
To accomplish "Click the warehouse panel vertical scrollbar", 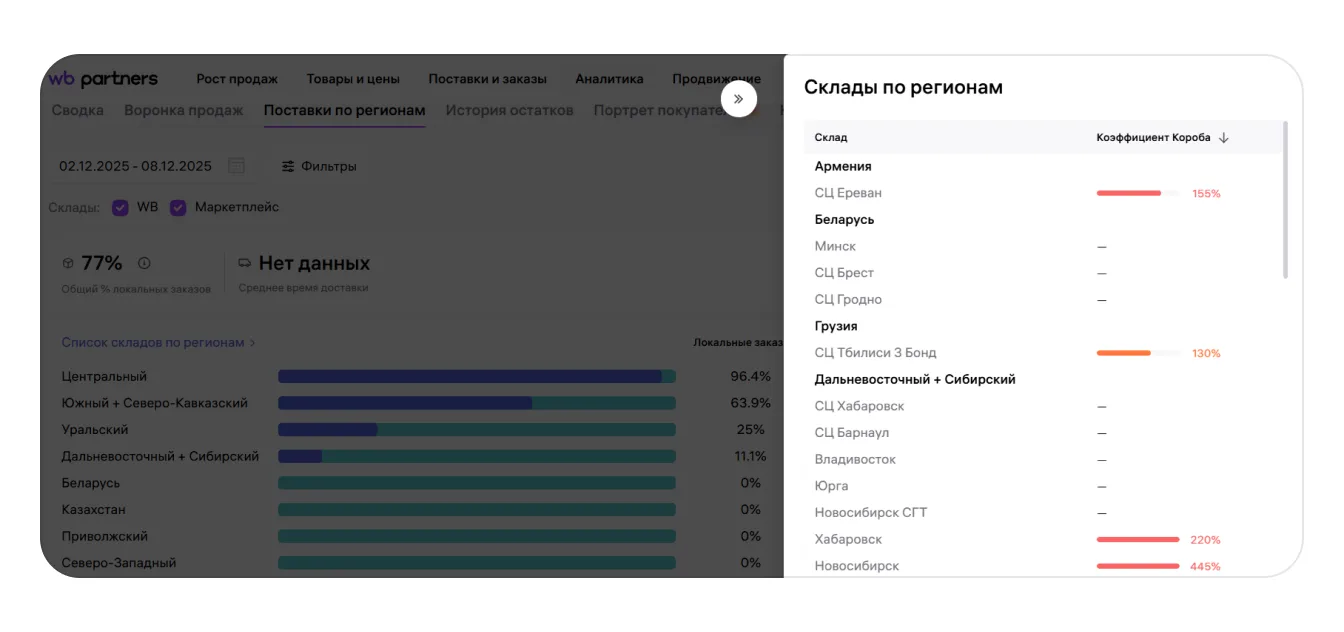I will click(1285, 200).
